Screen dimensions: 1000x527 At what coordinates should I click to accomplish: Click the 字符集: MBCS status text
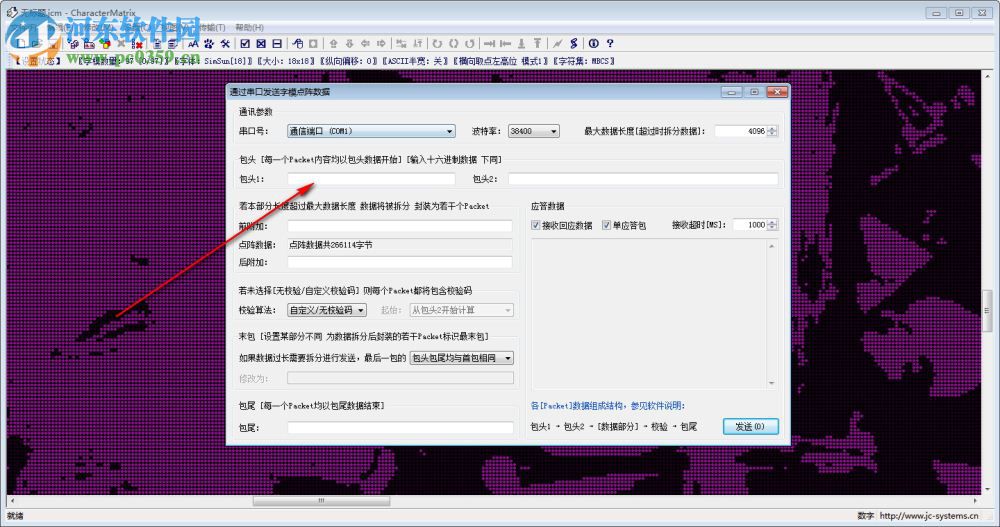(584, 61)
